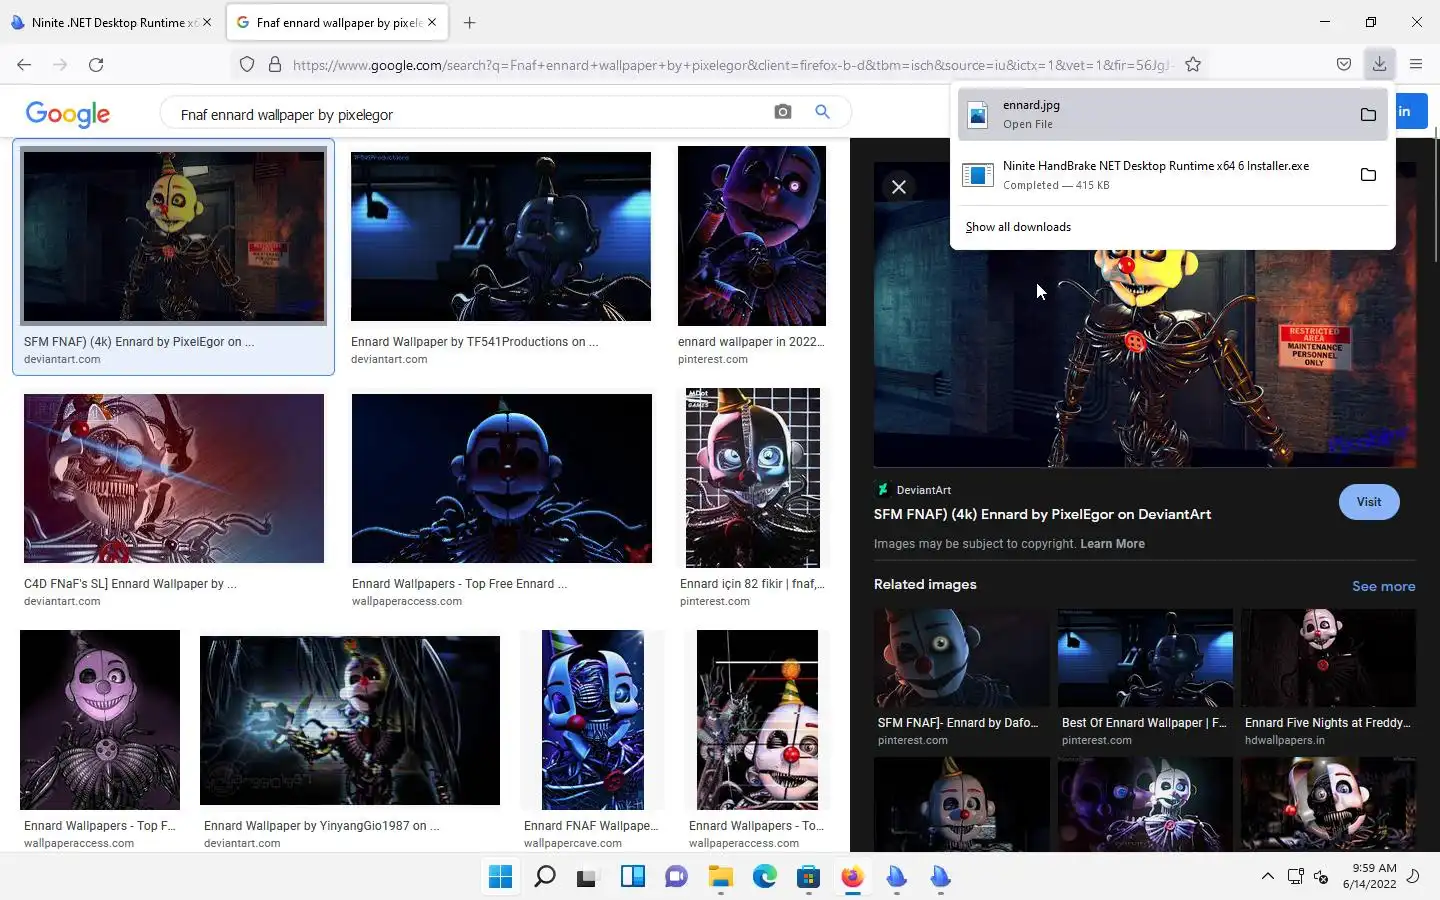Open related image SFM FNAF- Ennard by Dafo
The height and width of the screenshot is (900, 1440).
961,658
